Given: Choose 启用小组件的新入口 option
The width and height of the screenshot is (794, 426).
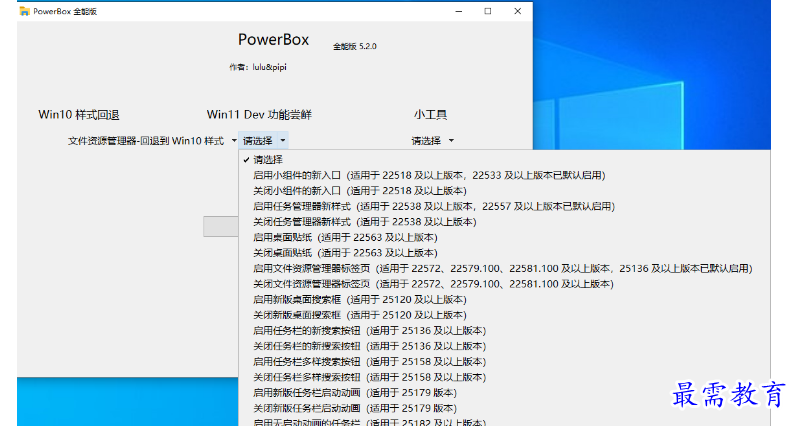Looking at the screenshot, I should click(504, 175).
